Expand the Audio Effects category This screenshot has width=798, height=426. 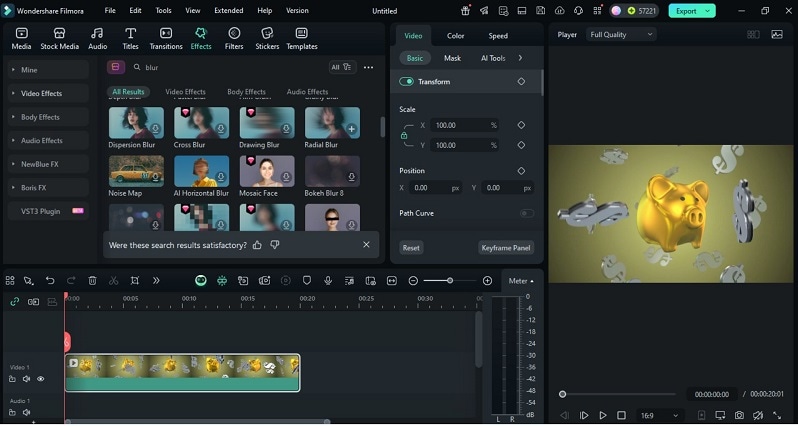[48, 140]
